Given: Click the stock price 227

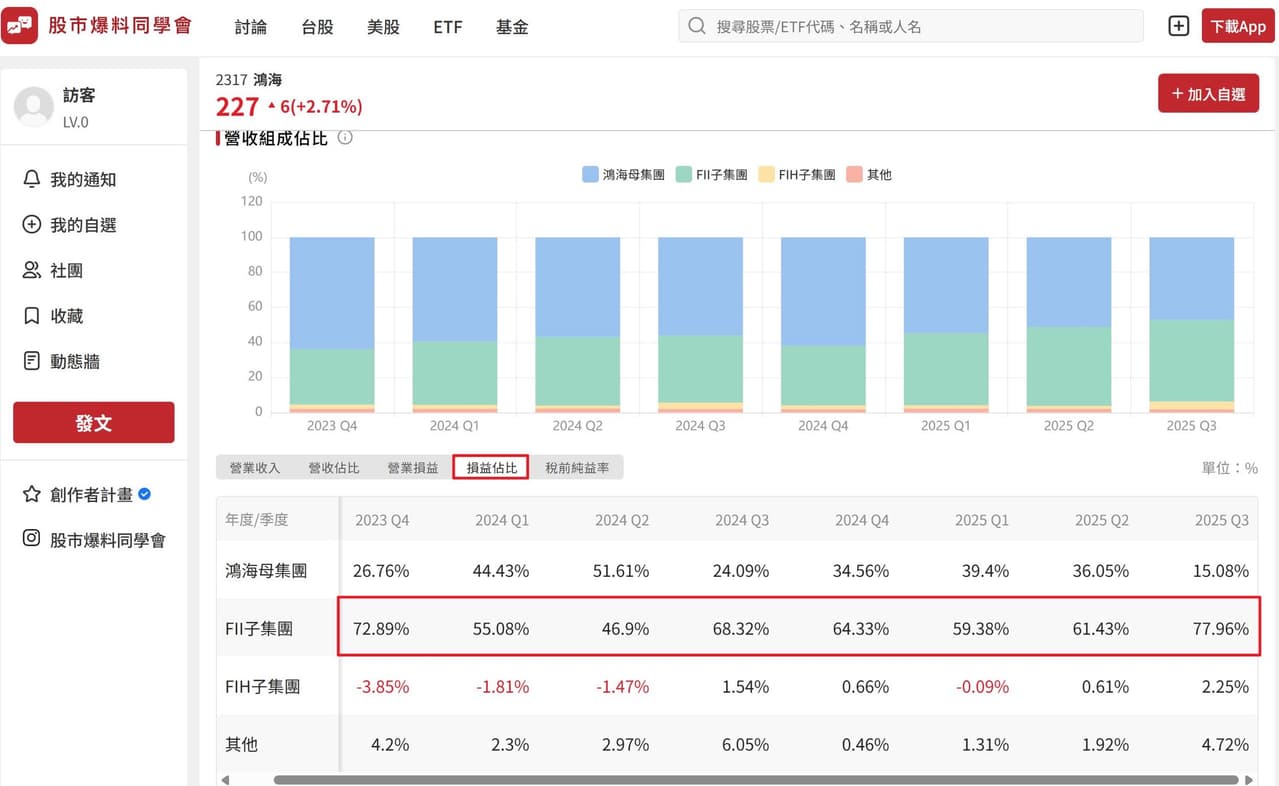Looking at the screenshot, I should tap(237, 106).
